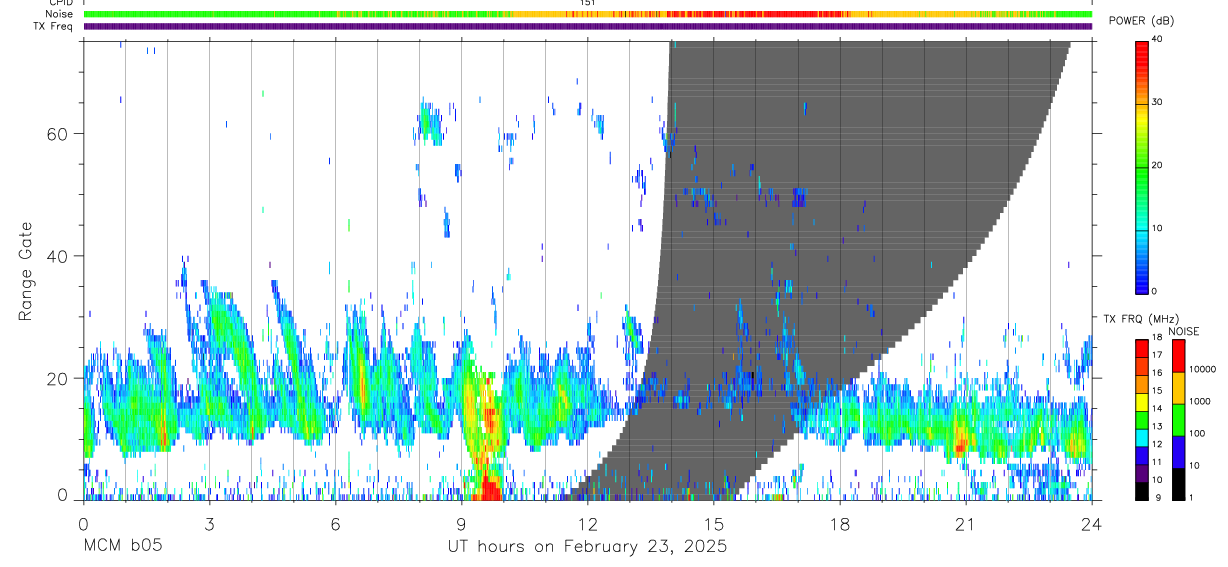Click the 6 tick on the UT axis
The image size is (1228, 567).
[335, 523]
